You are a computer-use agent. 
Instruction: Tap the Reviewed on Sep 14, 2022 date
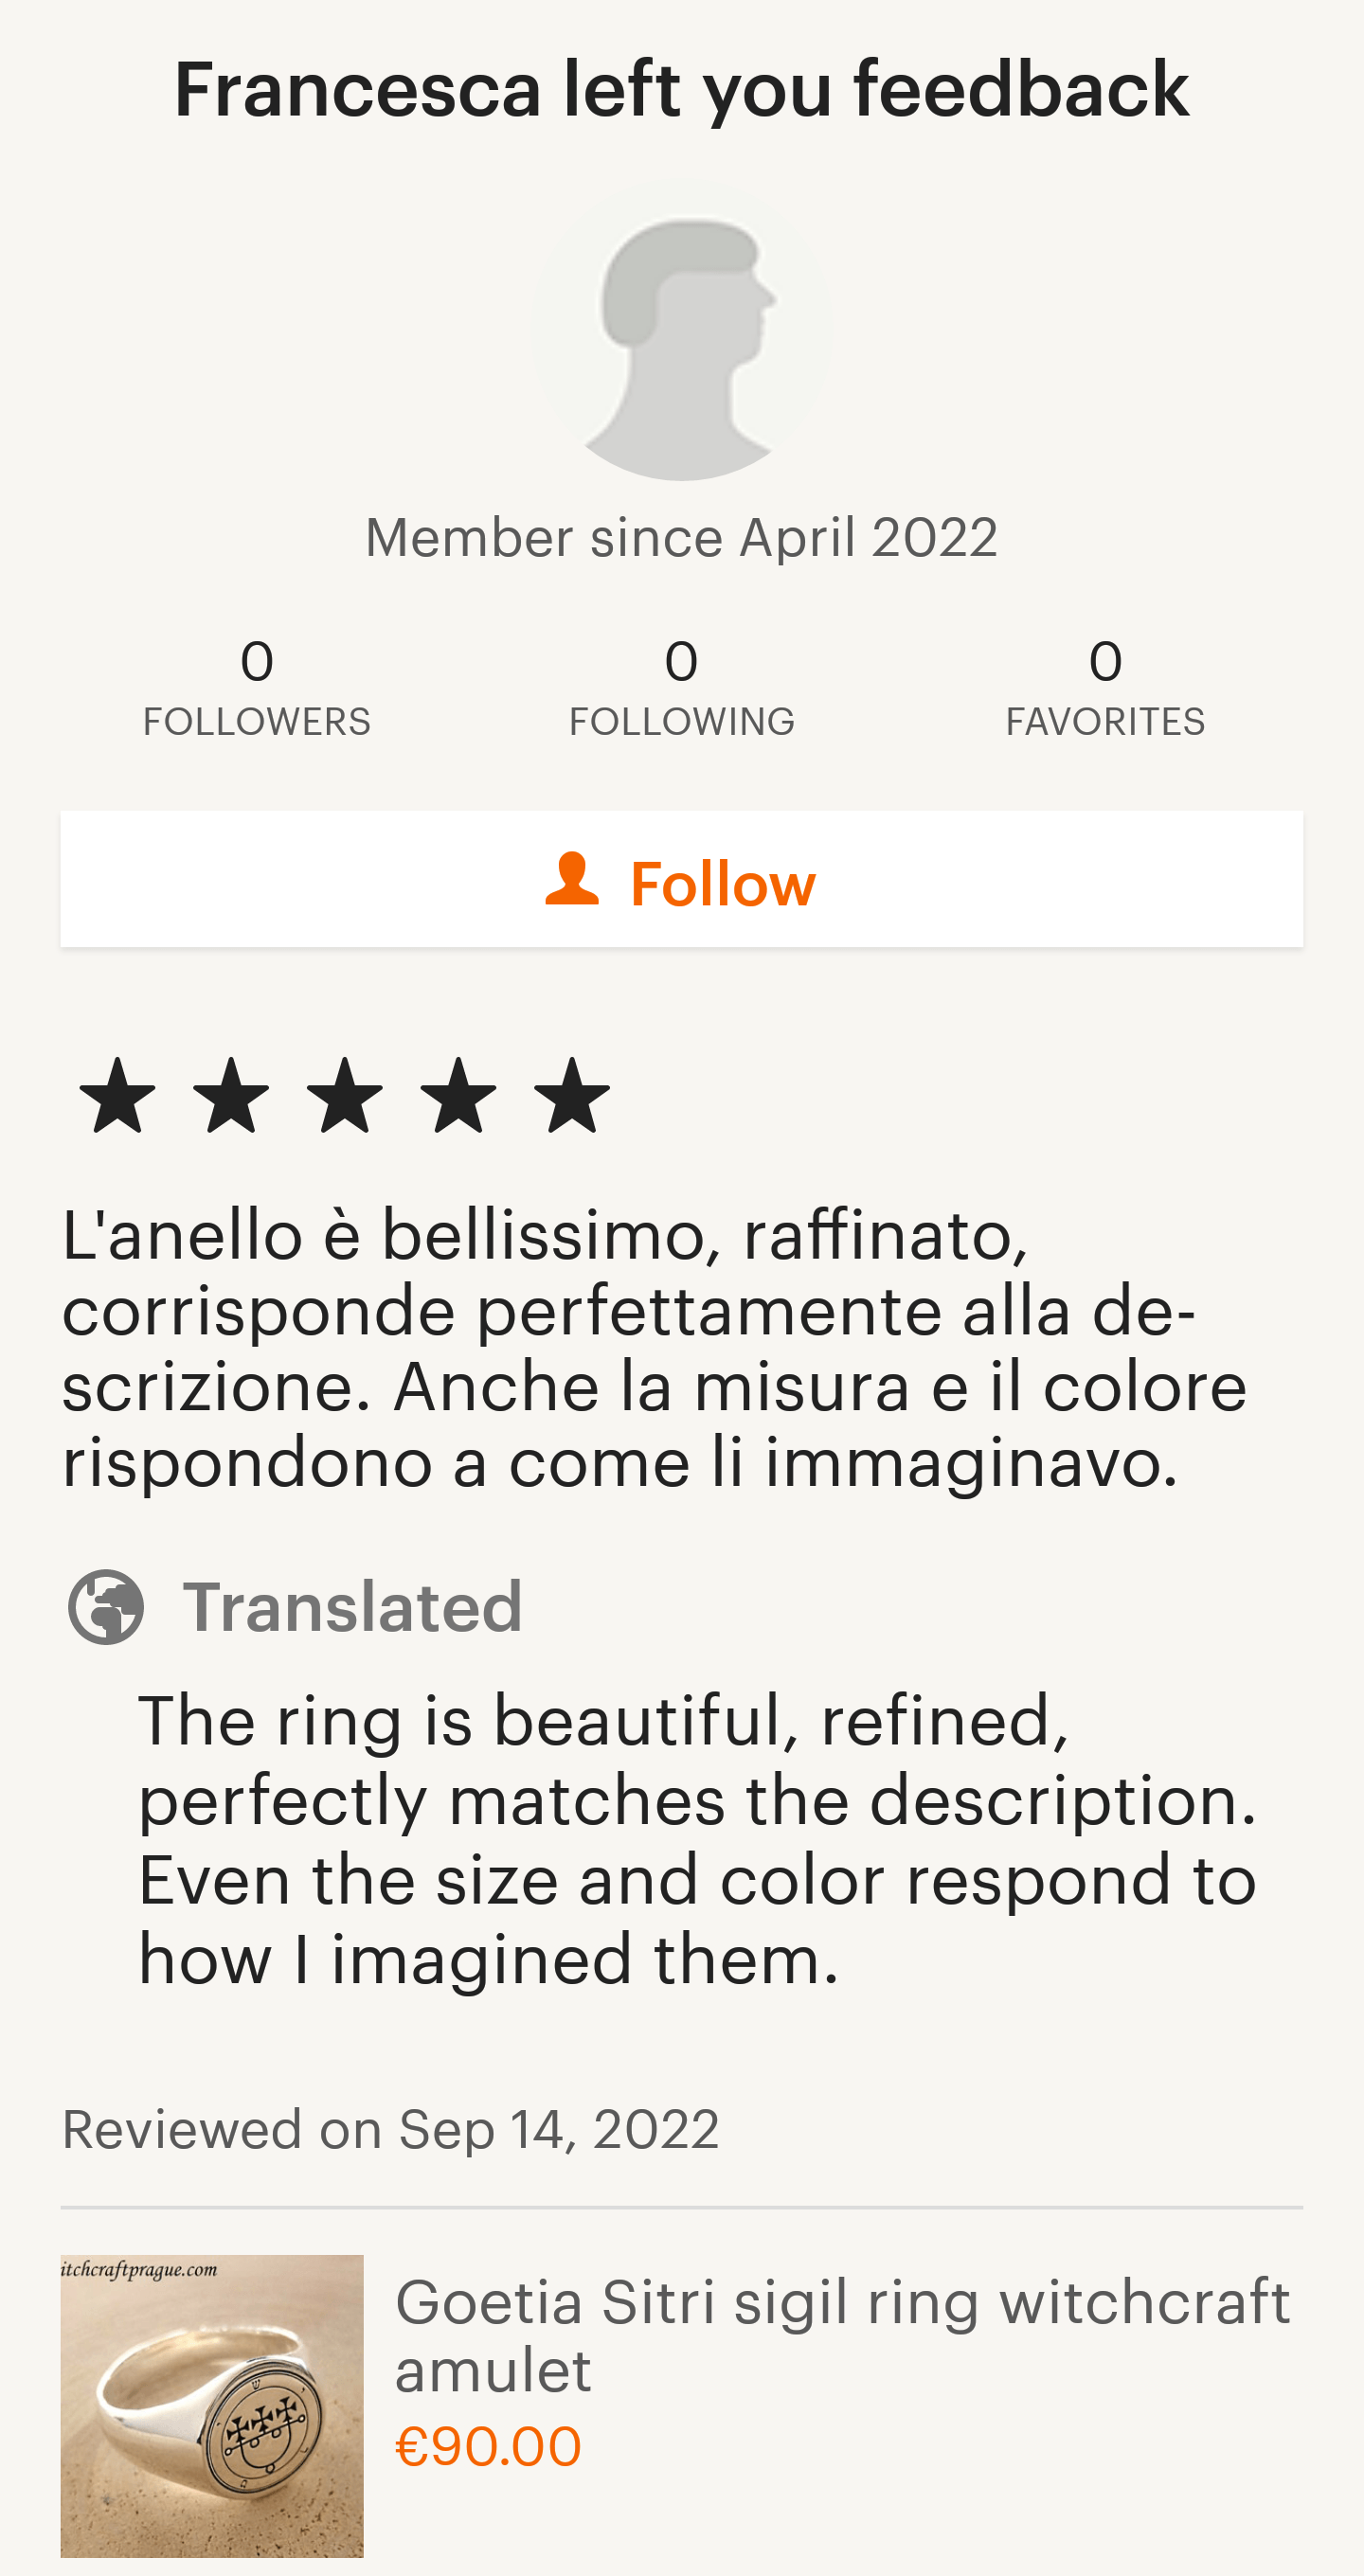(x=390, y=2129)
